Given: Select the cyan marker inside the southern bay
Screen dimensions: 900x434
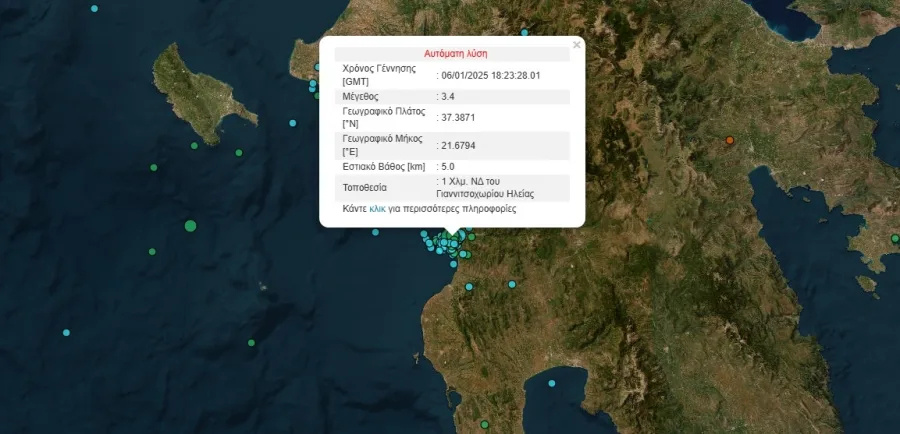Looking at the screenshot, I should [x=551, y=382].
